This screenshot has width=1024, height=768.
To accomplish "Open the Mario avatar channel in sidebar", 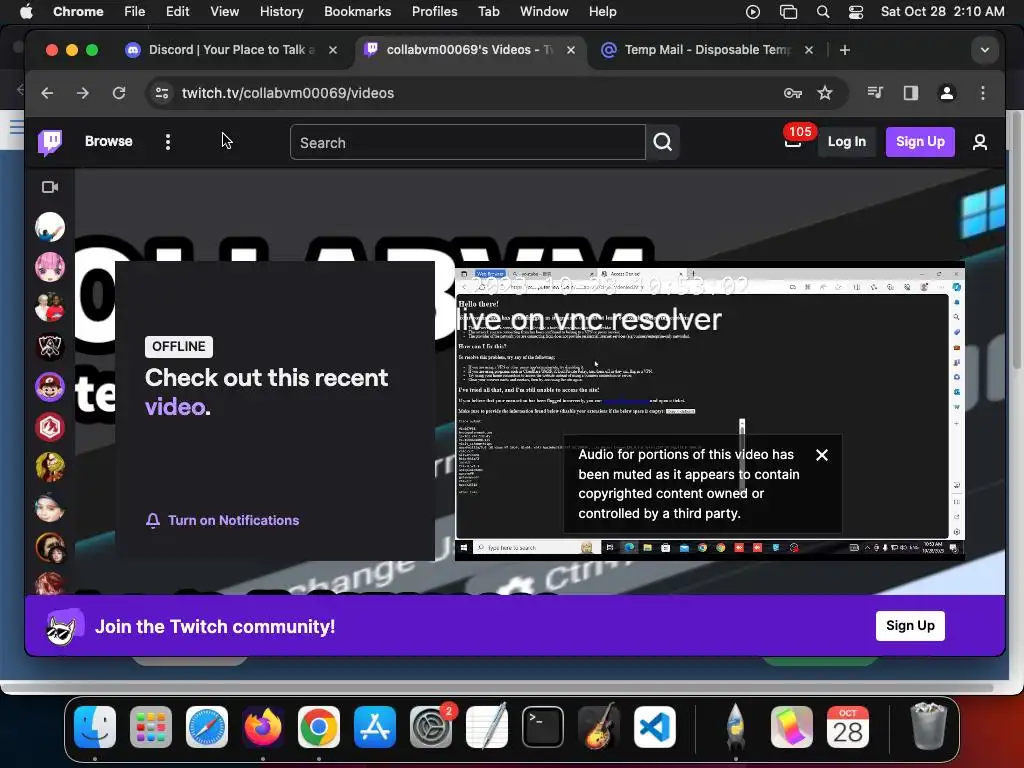I will click(x=50, y=387).
